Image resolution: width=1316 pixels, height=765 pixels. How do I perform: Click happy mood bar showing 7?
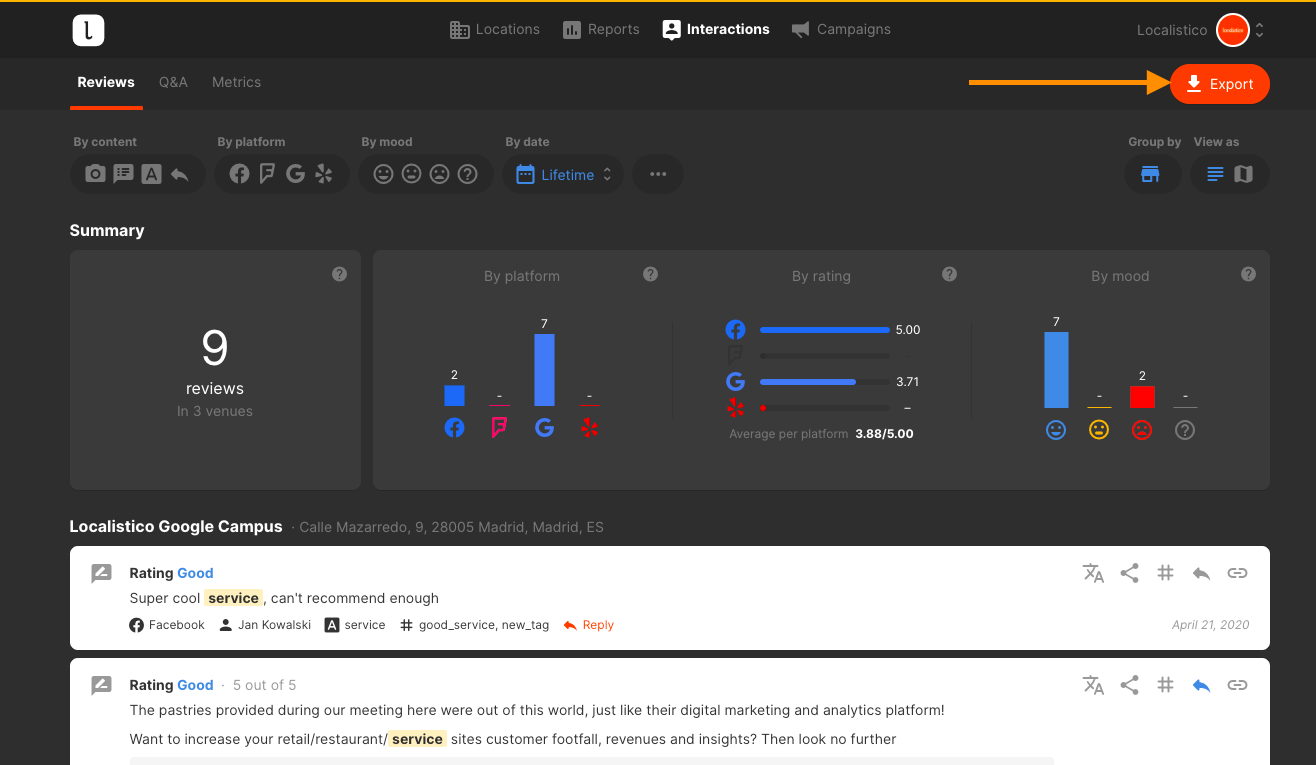pyautogui.click(x=1056, y=370)
